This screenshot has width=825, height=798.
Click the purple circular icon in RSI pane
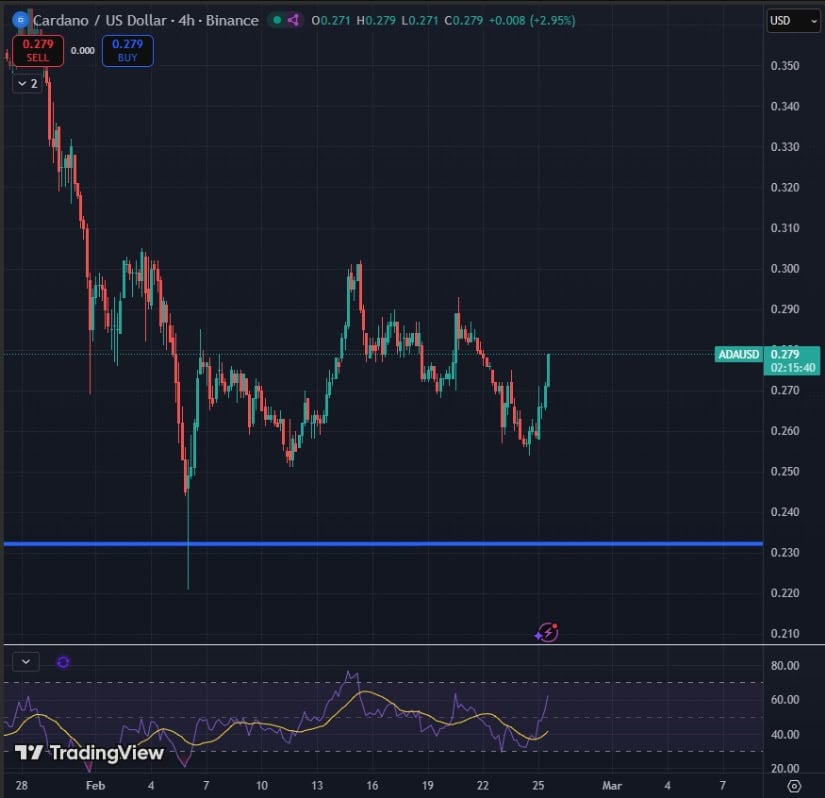pyautogui.click(x=63, y=661)
